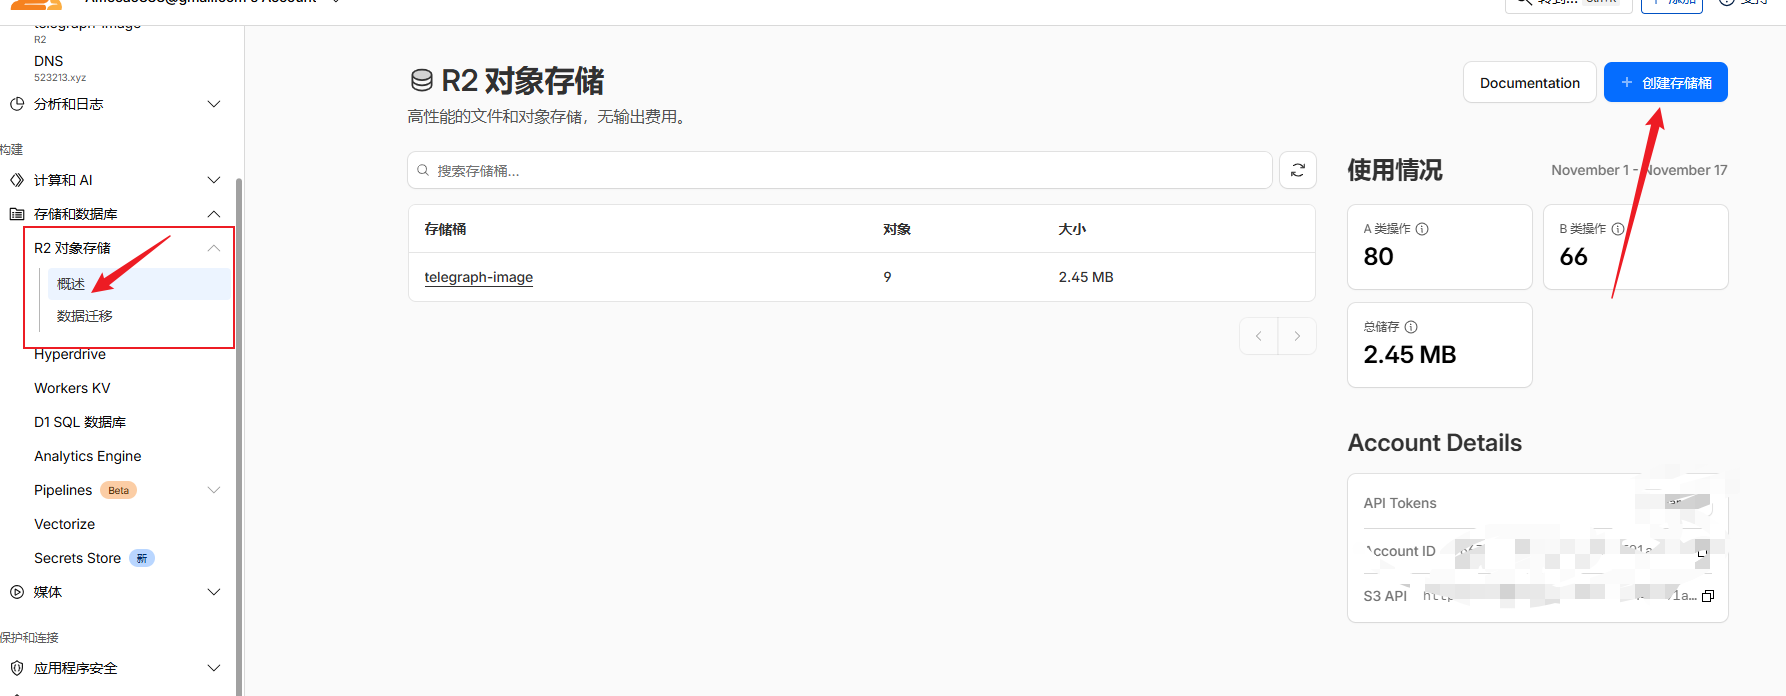Click the 计算和 AI sidebar label
Image resolution: width=1786 pixels, height=696 pixels.
click(x=63, y=180)
